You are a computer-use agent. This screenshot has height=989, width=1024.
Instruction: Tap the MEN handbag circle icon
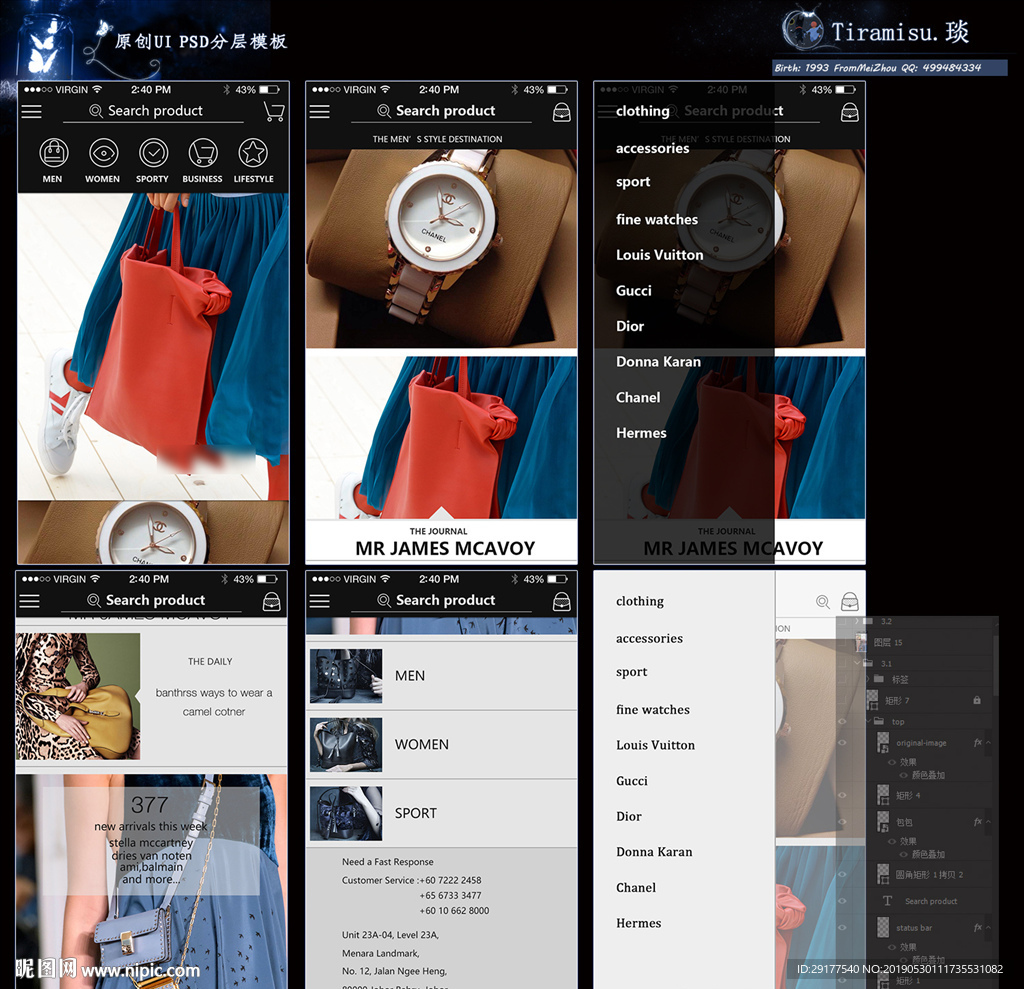pyautogui.click(x=54, y=153)
